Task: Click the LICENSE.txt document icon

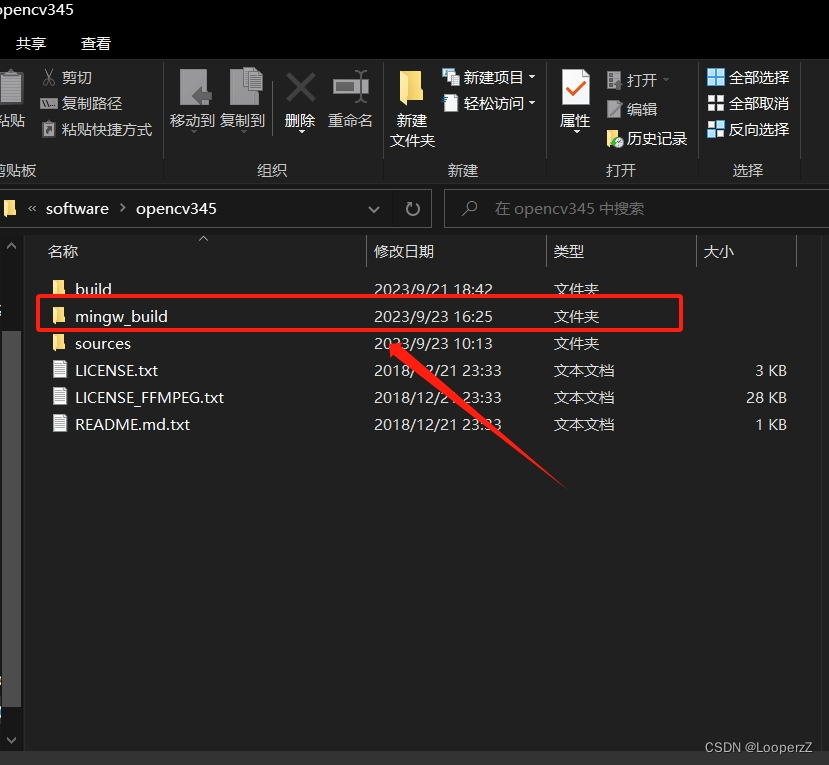Action: 60,370
